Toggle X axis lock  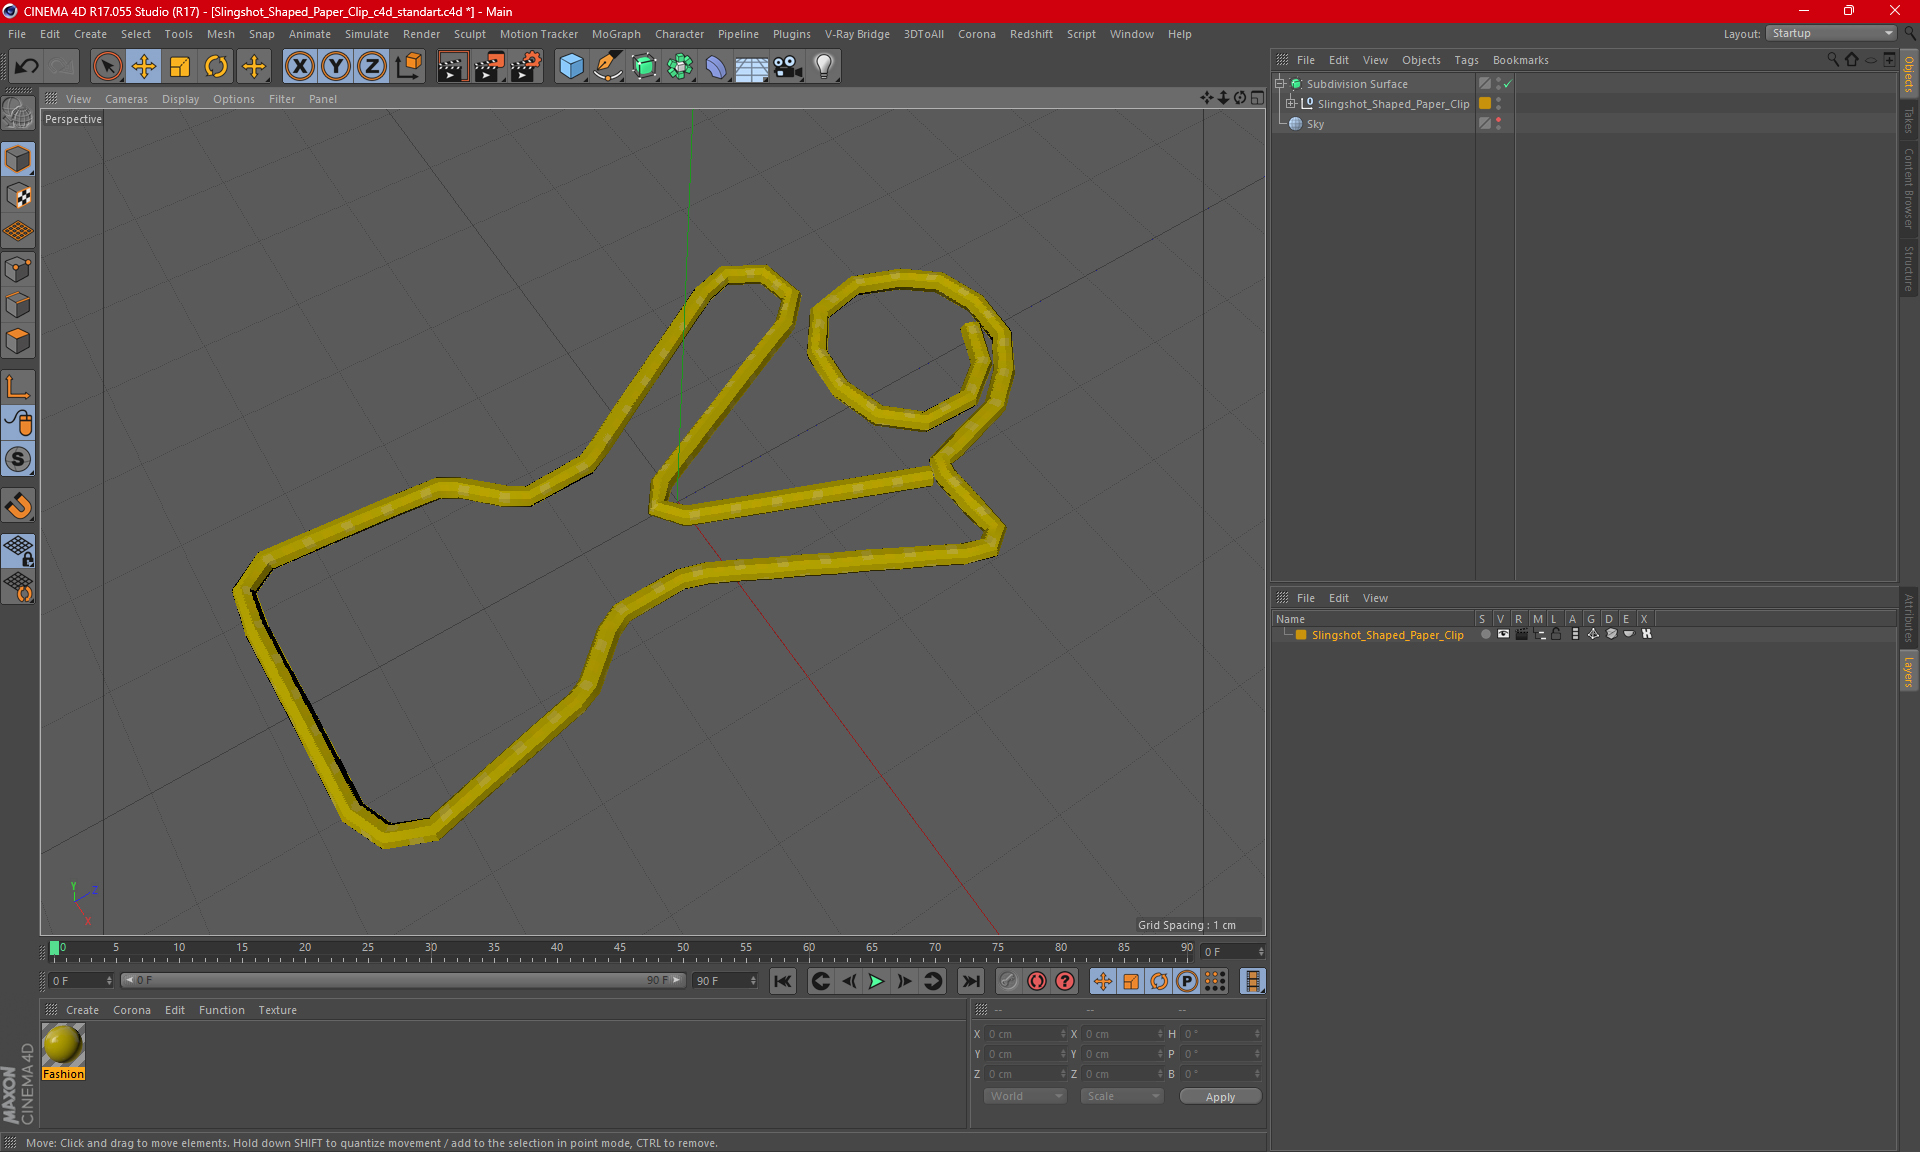pyautogui.click(x=299, y=66)
